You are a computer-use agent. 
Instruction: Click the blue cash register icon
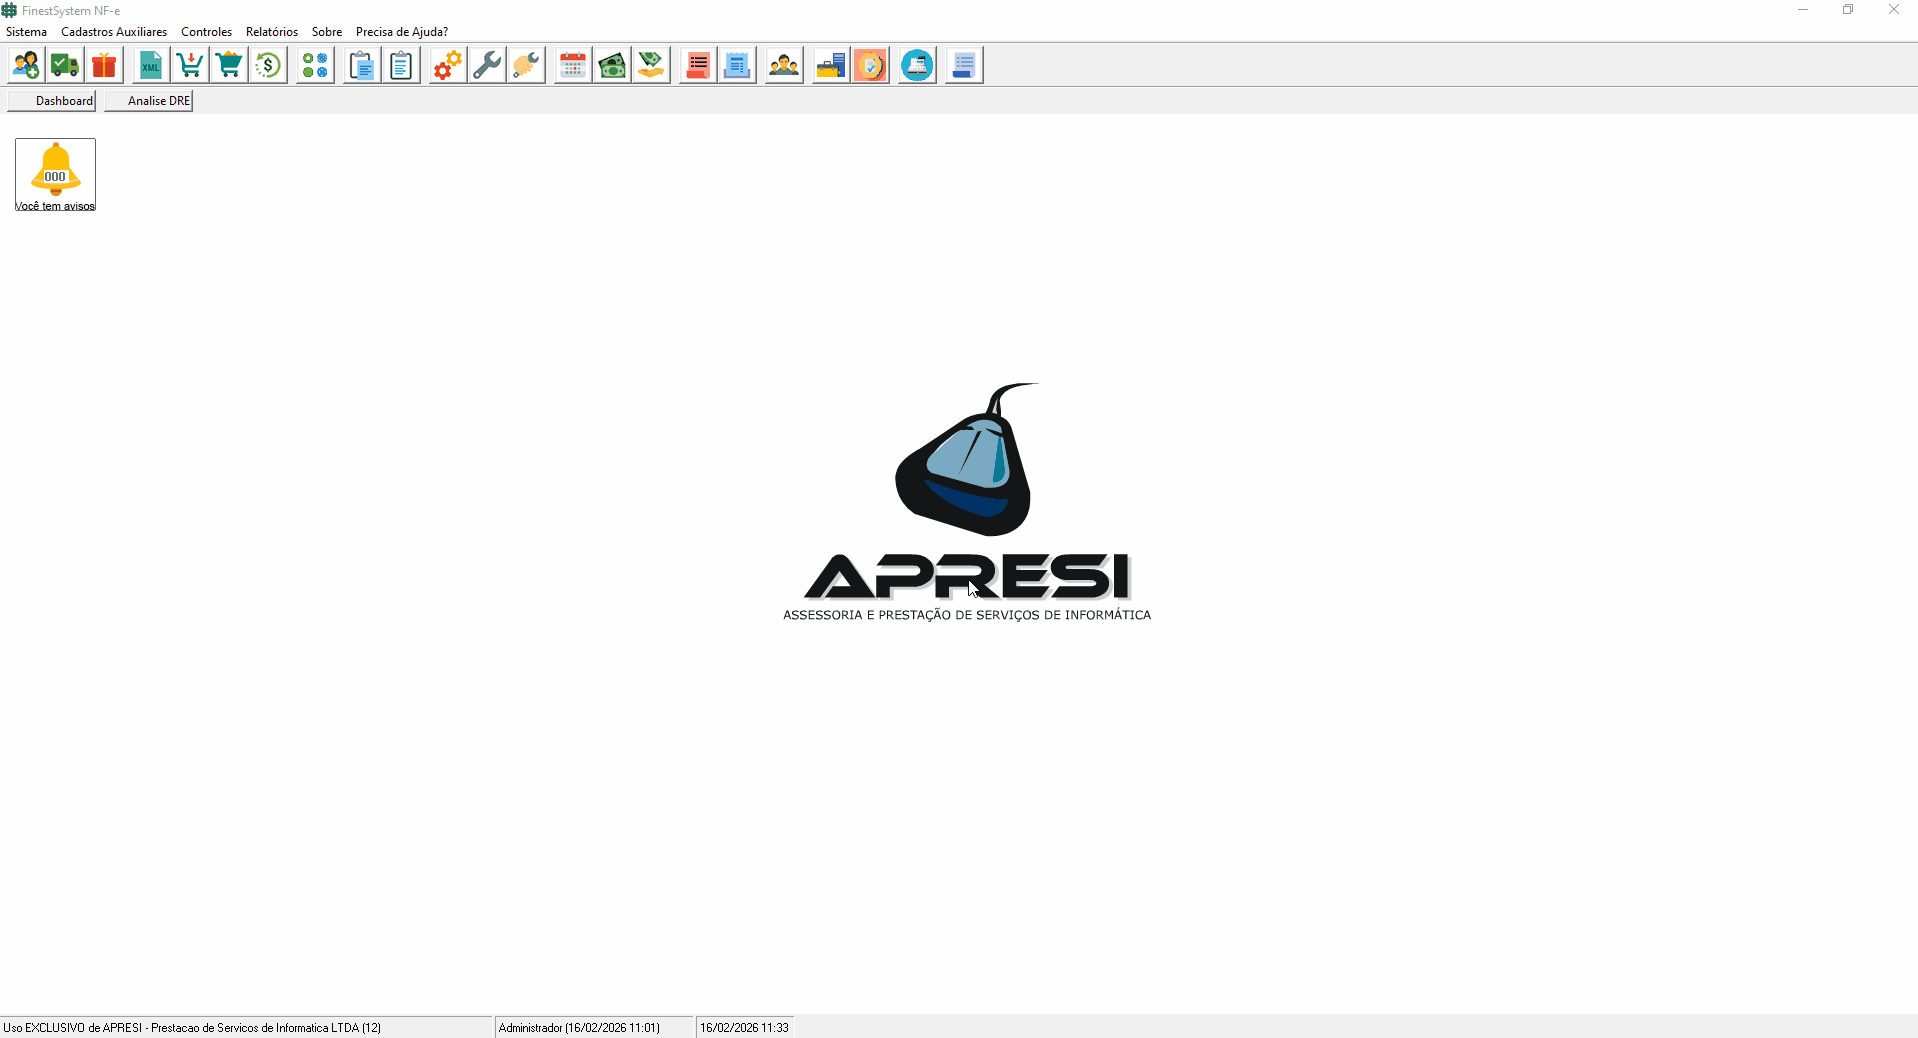[x=917, y=66]
